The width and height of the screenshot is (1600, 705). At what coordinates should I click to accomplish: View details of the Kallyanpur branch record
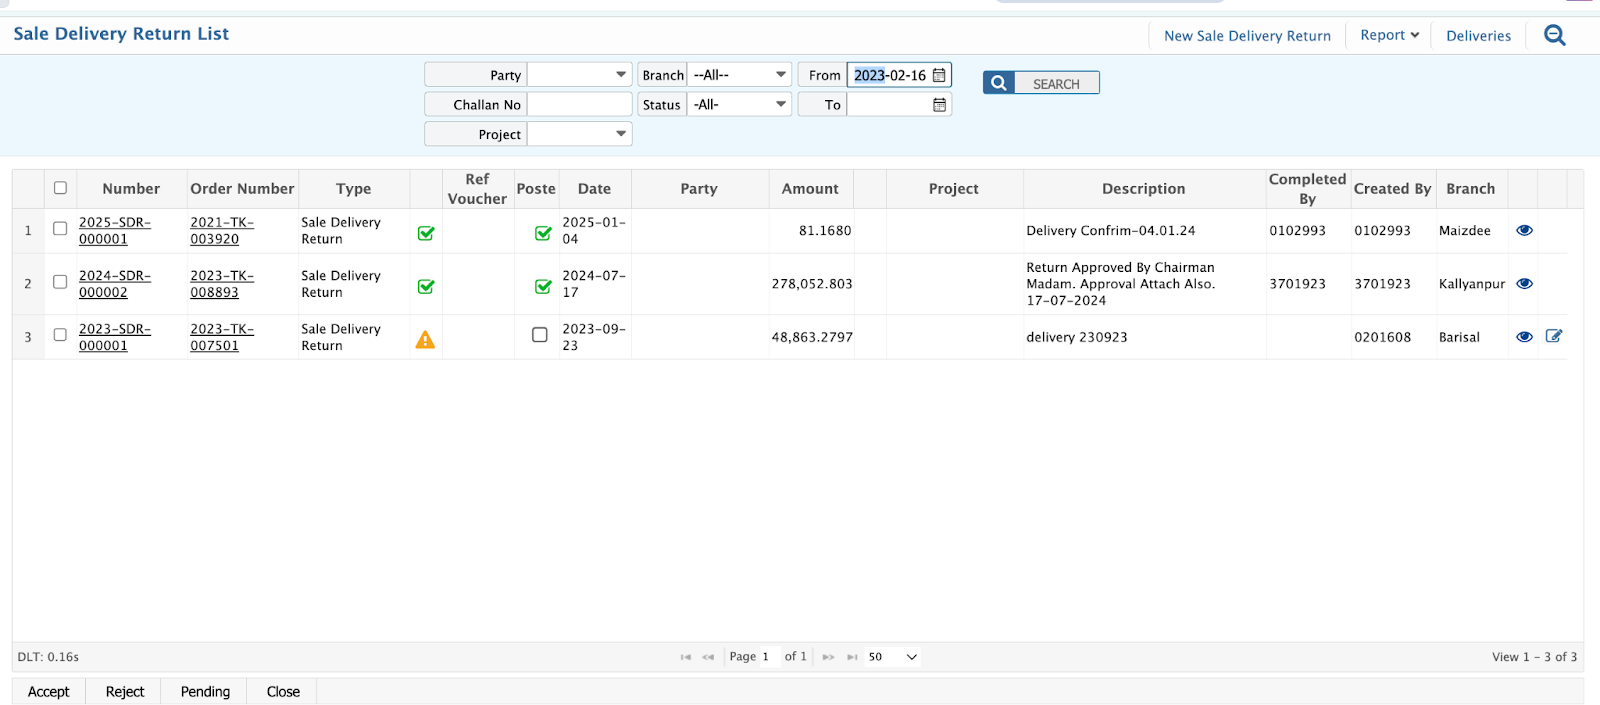(x=1524, y=283)
